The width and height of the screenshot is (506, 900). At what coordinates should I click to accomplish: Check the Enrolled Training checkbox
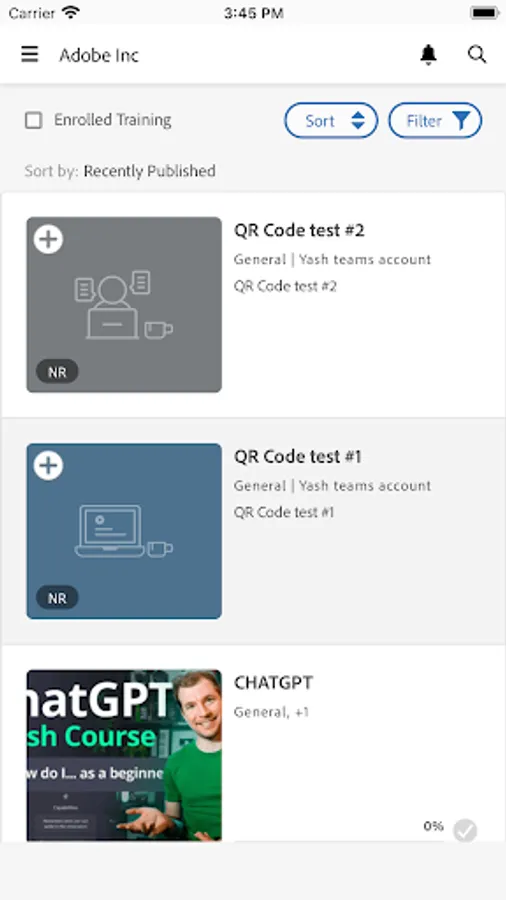click(34, 121)
